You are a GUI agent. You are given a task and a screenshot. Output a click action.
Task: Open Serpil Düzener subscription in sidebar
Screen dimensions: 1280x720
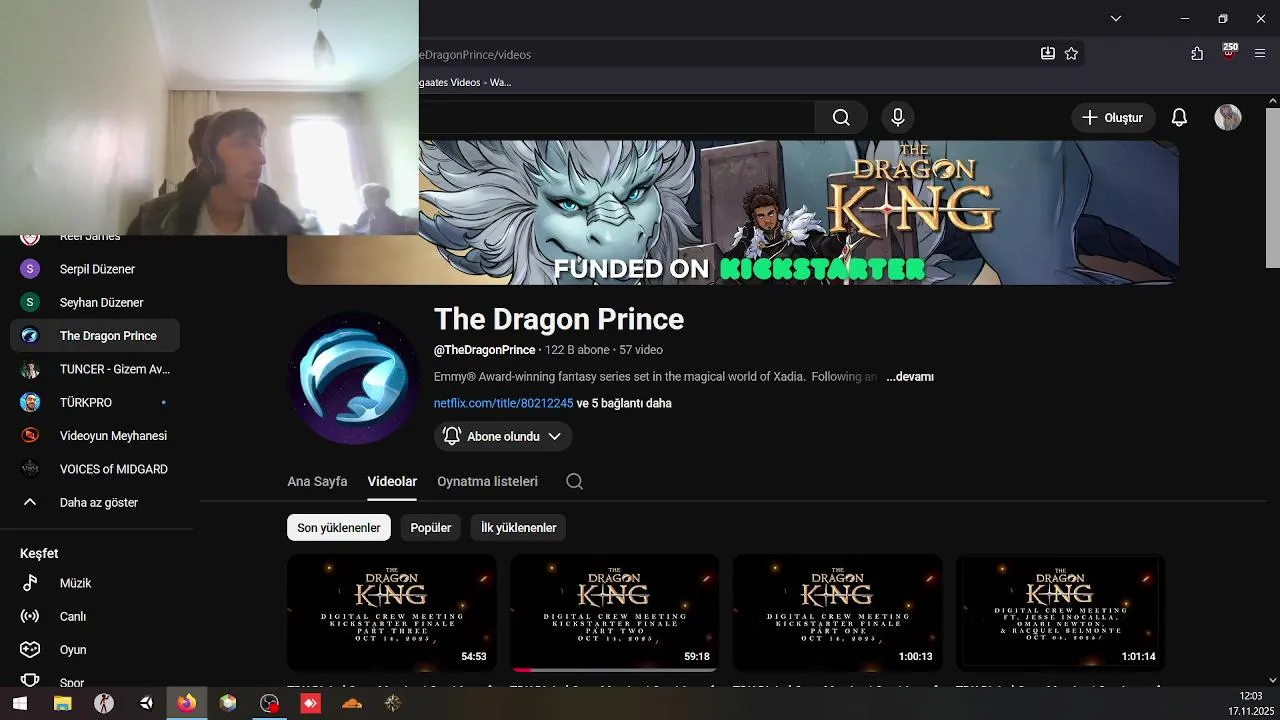point(95,269)
